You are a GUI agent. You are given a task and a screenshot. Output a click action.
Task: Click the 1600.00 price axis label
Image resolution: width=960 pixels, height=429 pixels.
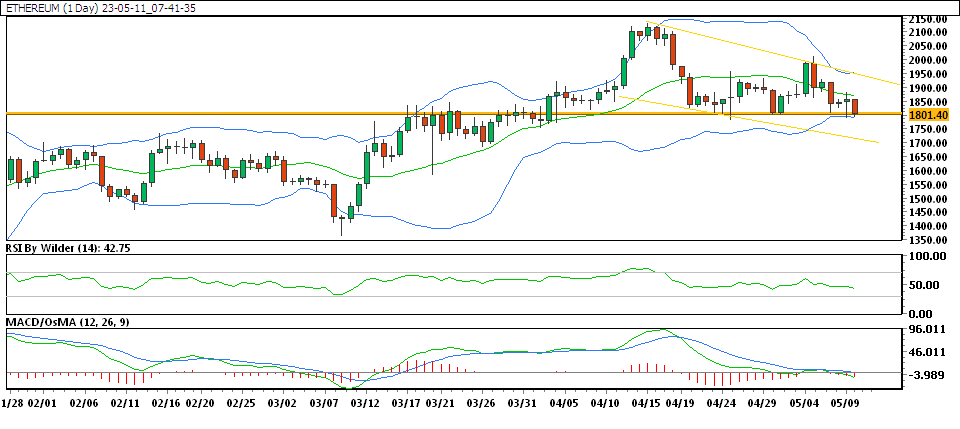929,171
